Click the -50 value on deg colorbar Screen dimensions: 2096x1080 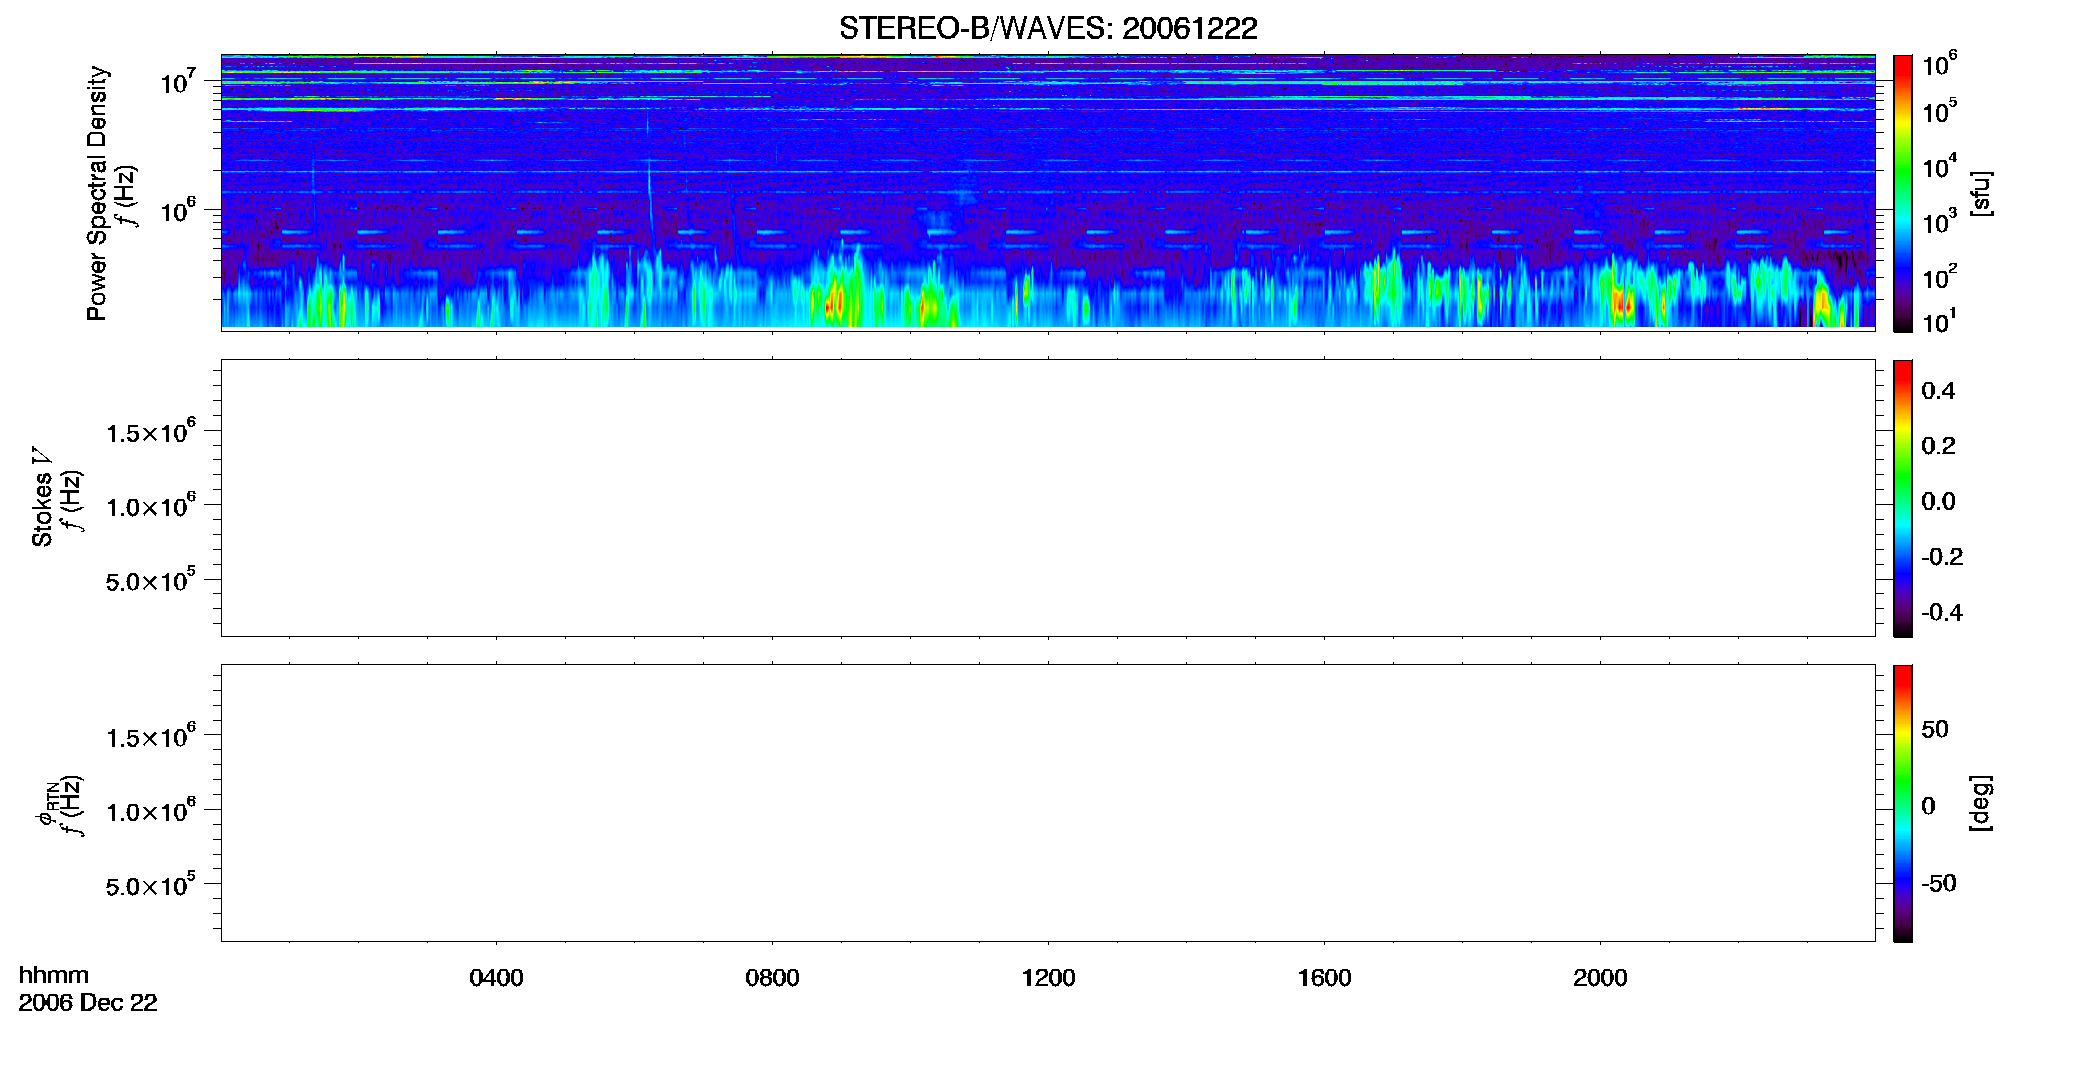(1938, 884)
